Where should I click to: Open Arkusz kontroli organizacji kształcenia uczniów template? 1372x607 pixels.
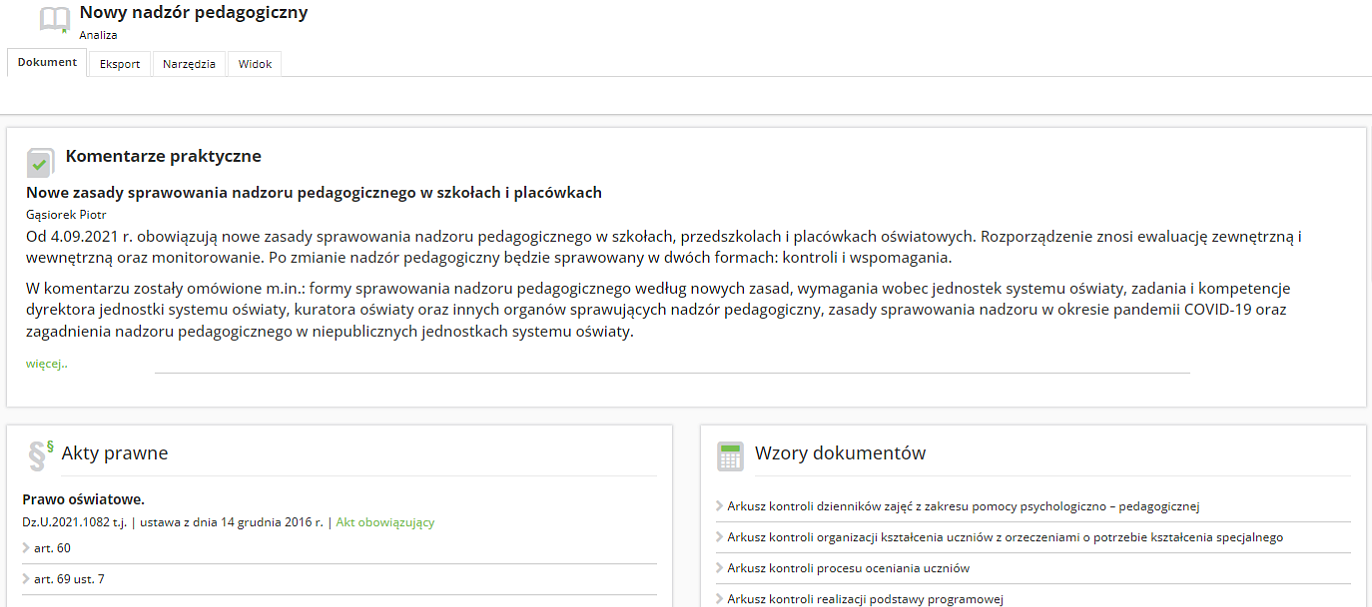click(x=1004, y=537)
